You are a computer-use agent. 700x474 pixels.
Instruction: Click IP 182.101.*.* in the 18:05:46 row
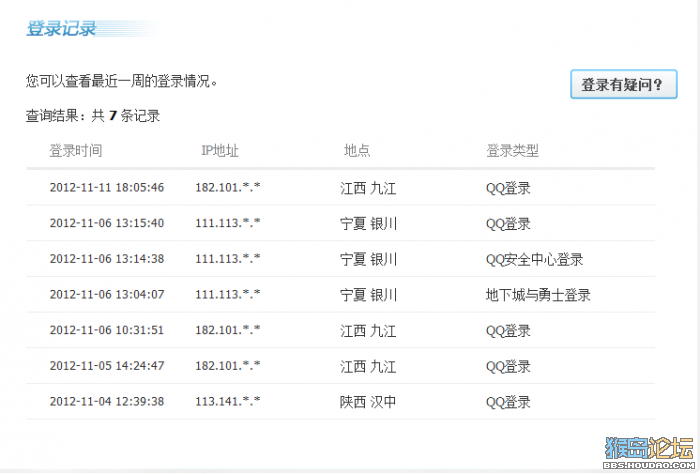228,187
